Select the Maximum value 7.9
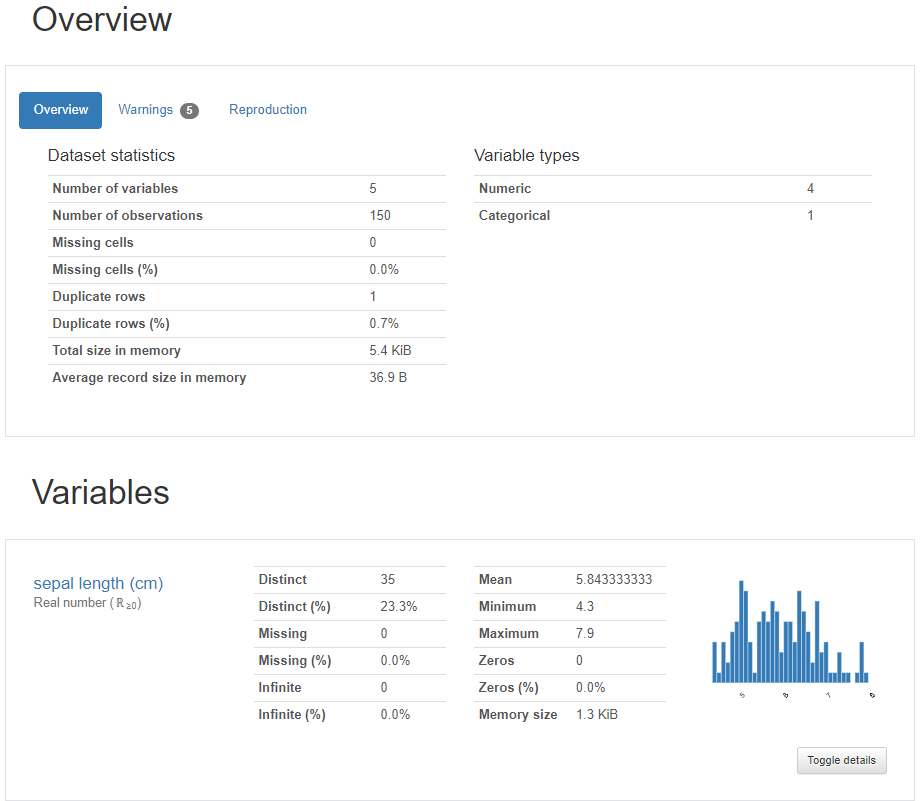Image resolution: width=922 pixels, height=801 pixels. pyautogui.click(x=587, y=634)
